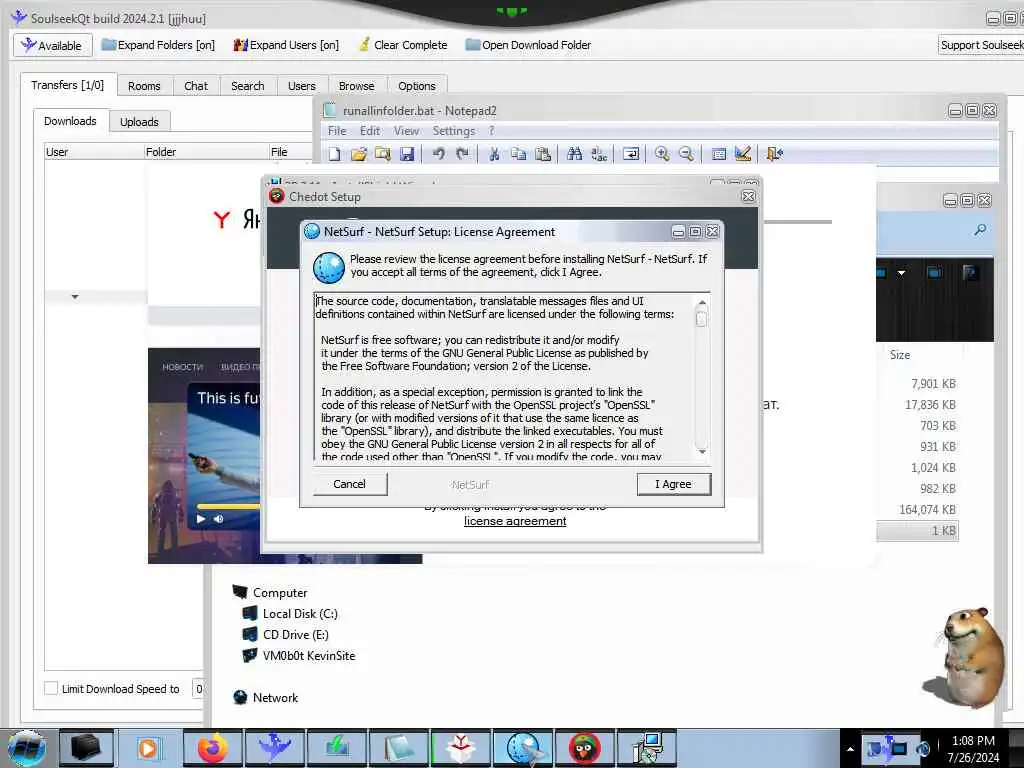Open the File menu in Notepad2

(x=337, y=131)
